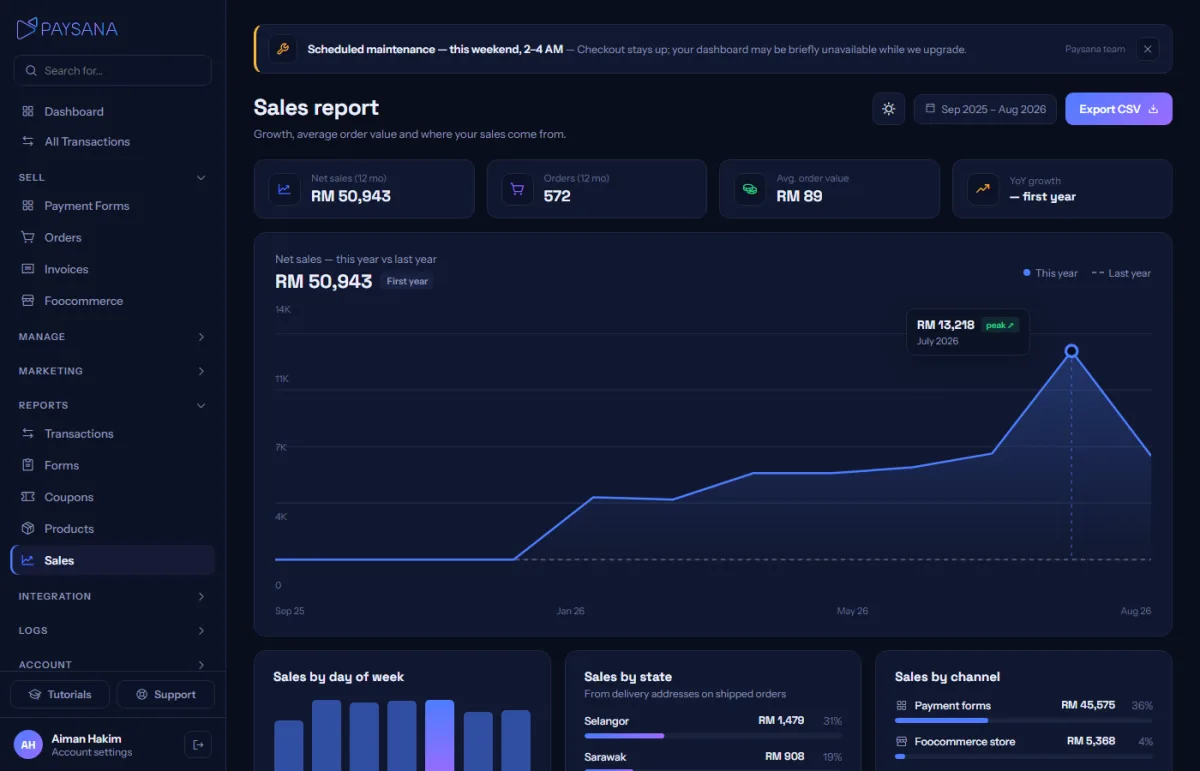The width and height of the screenshot is (1200, 771).
Task: Click the Orders cart icon
Action: 518,188
